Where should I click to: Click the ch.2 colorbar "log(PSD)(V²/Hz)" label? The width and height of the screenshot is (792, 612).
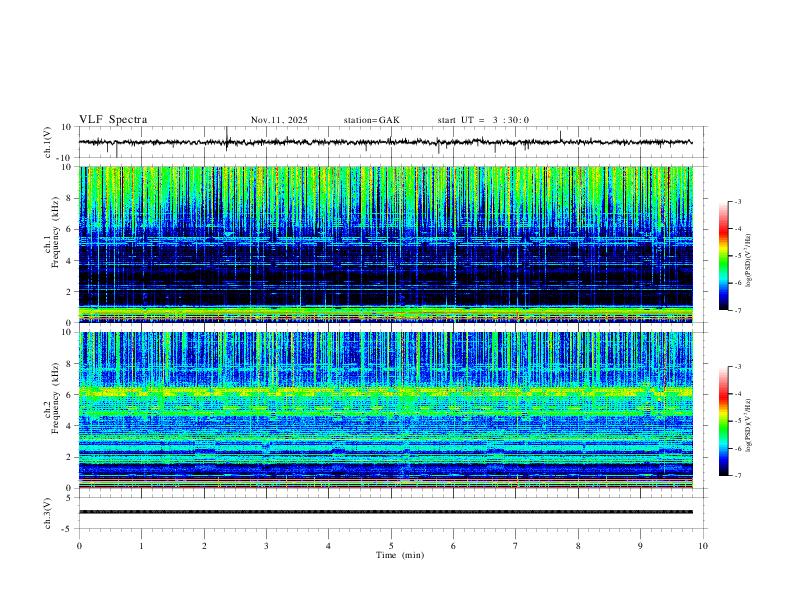coord(749,425)
